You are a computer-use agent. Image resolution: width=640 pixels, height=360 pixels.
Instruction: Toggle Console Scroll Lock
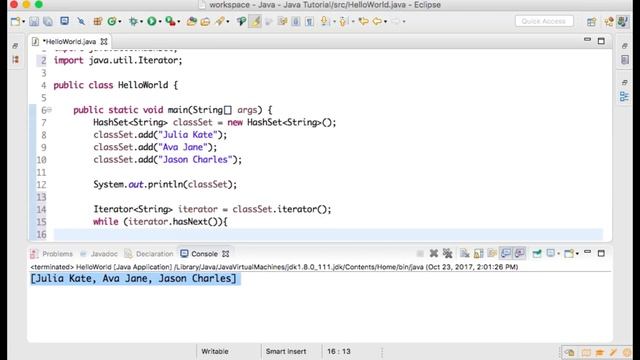click(478, 253)
